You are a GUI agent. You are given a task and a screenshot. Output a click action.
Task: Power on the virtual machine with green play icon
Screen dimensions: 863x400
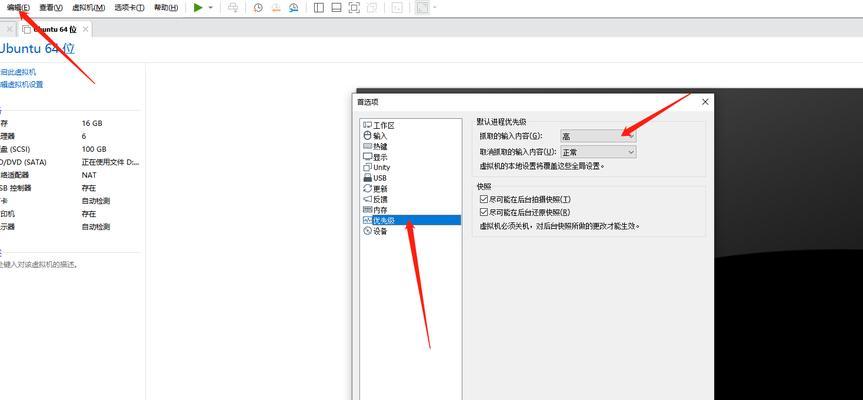tap(198, 8)
